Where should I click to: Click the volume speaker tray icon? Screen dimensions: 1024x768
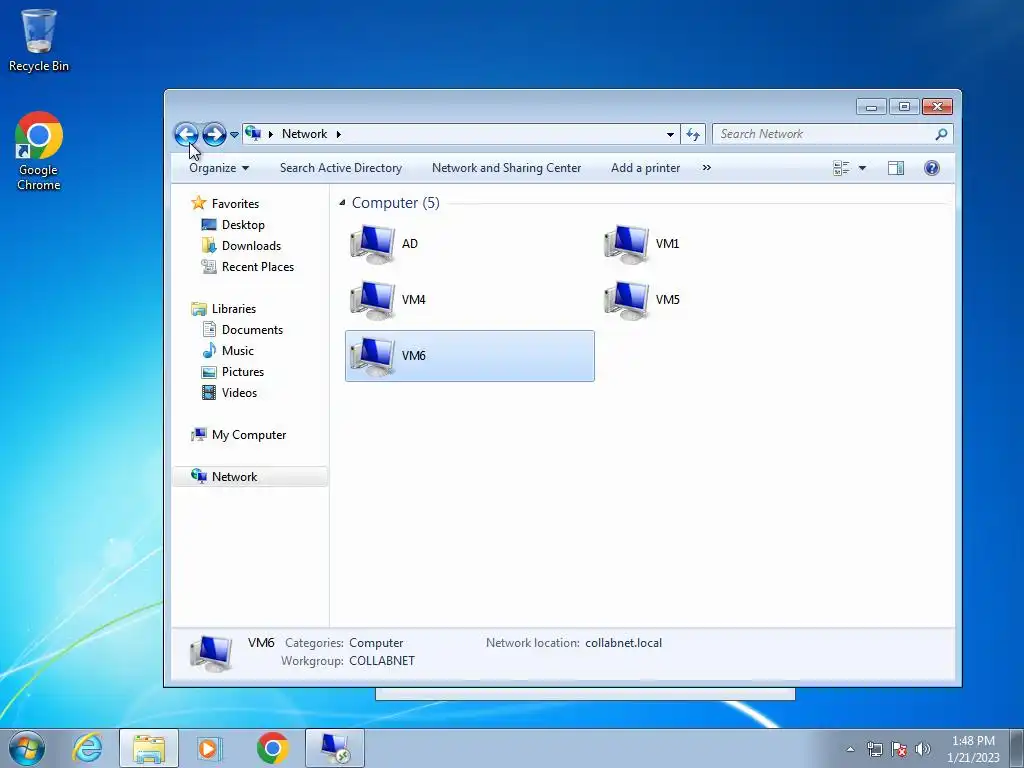pyautogui.click(x=922, y=750)
